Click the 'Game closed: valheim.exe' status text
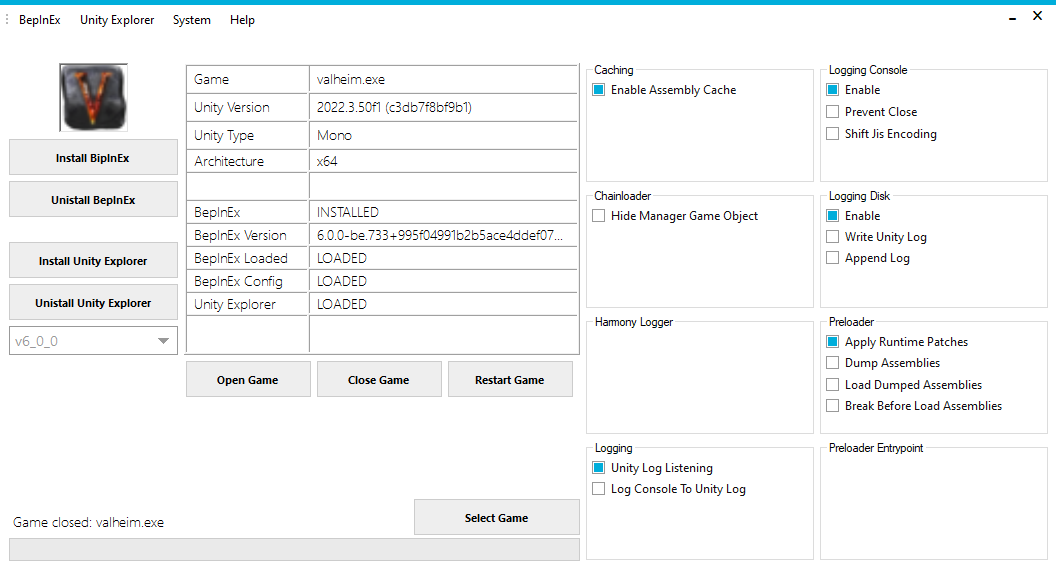Viewport: 1056px width, 568px height. (x=88, y=522)
